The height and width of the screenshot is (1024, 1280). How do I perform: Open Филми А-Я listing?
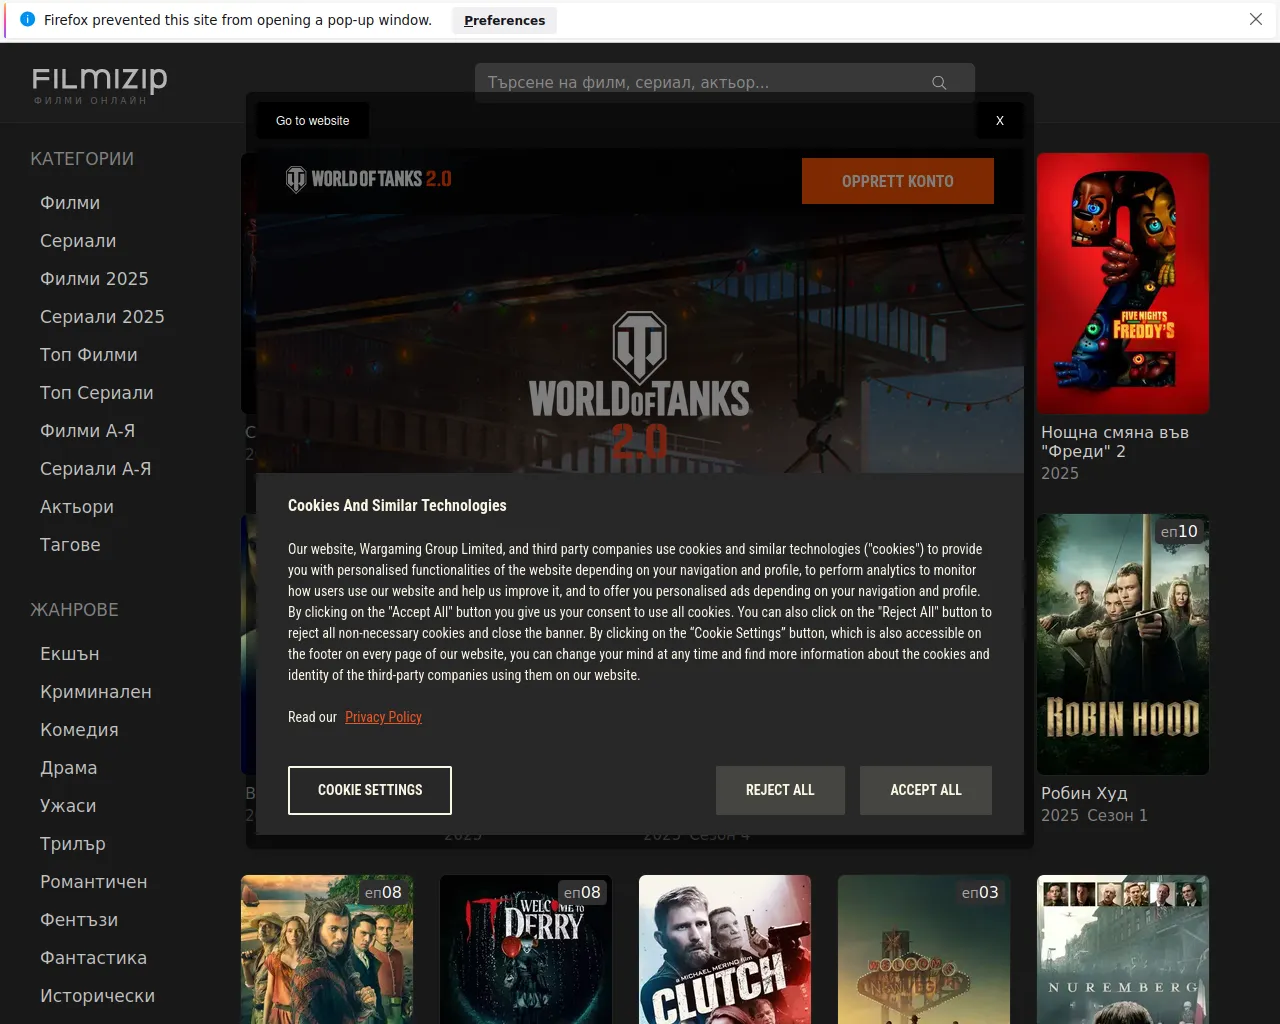click(x=87, y=431)
